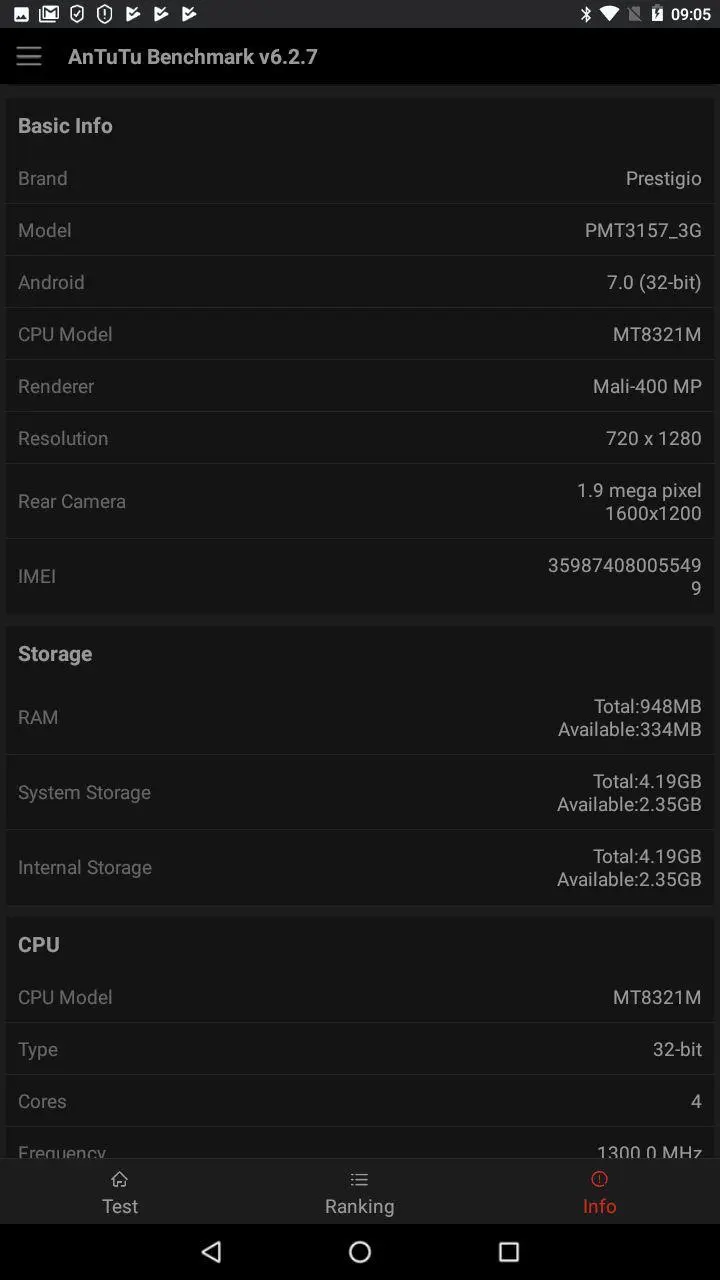Tap the Rear Camera row
The width and height of the screenshot is (720, 1280).
pos(360,501)
